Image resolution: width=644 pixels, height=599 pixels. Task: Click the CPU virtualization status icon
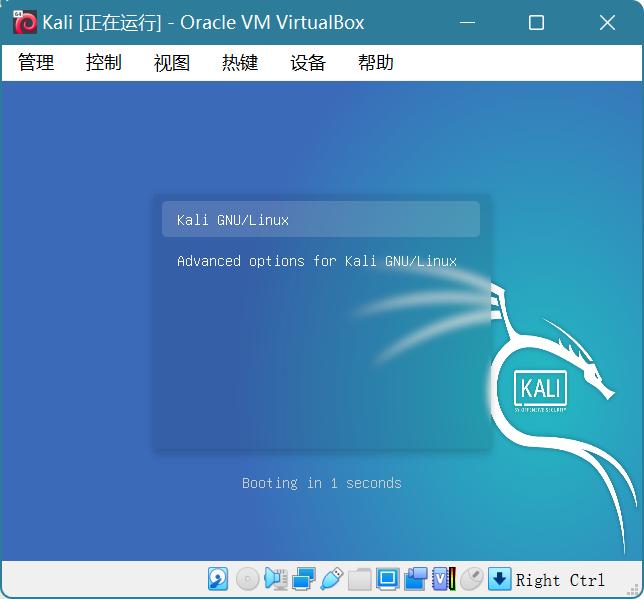(444, 579)
